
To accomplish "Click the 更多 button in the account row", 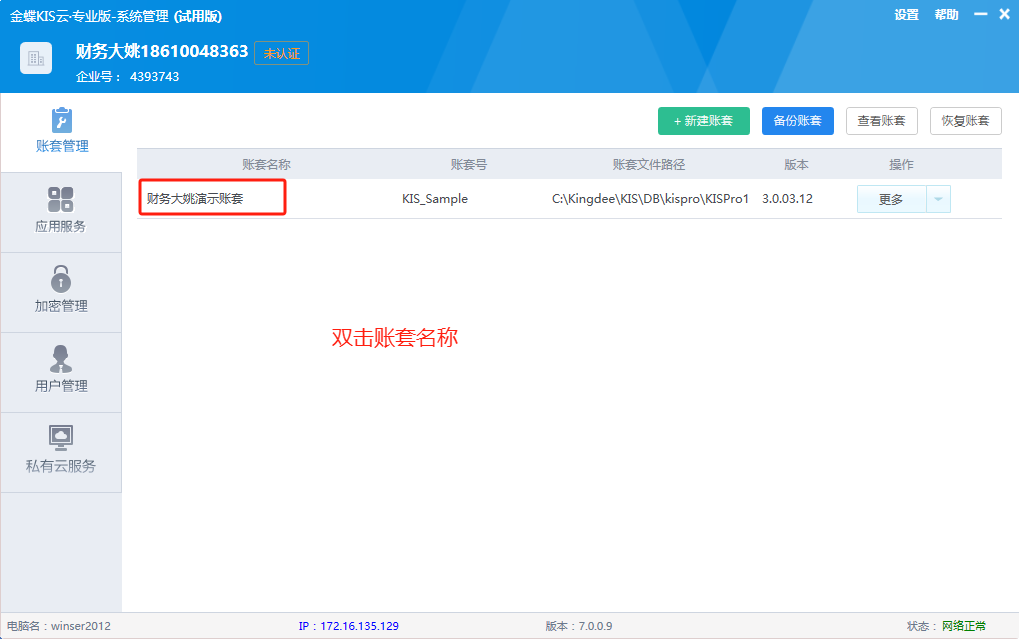I will [891, 199].
